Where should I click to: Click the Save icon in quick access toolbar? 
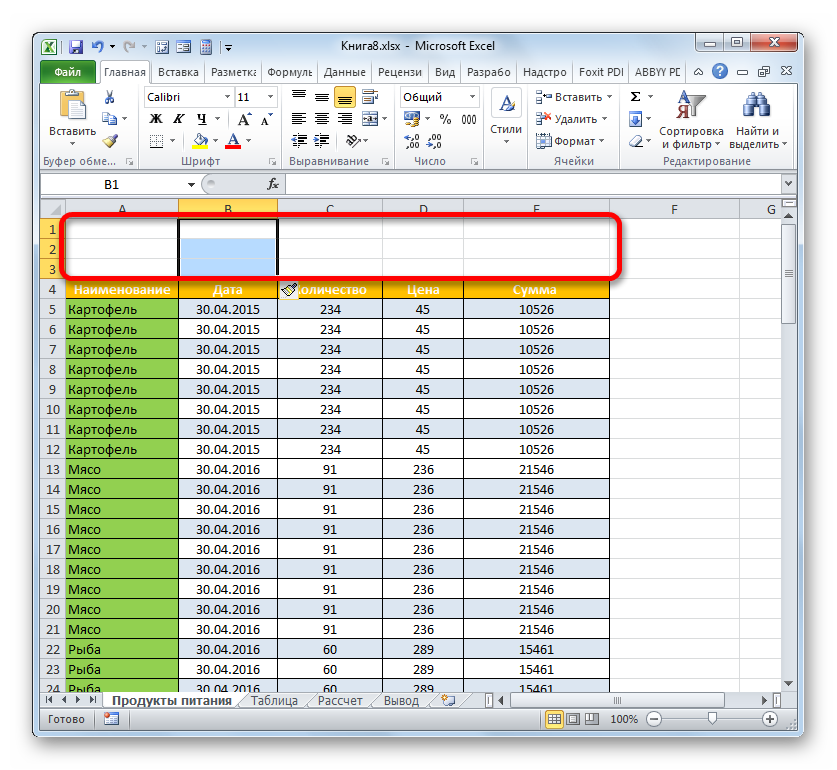(75, 47)
